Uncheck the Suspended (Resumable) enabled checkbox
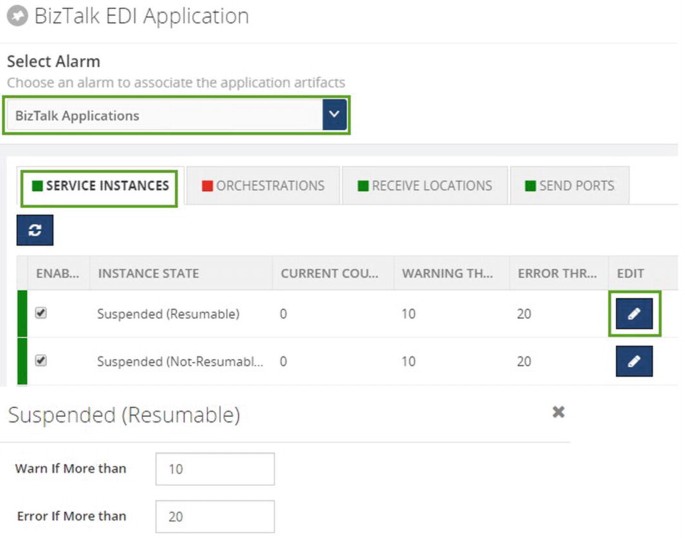This screenshot has height=538, width=685. (x=41, y=313)
